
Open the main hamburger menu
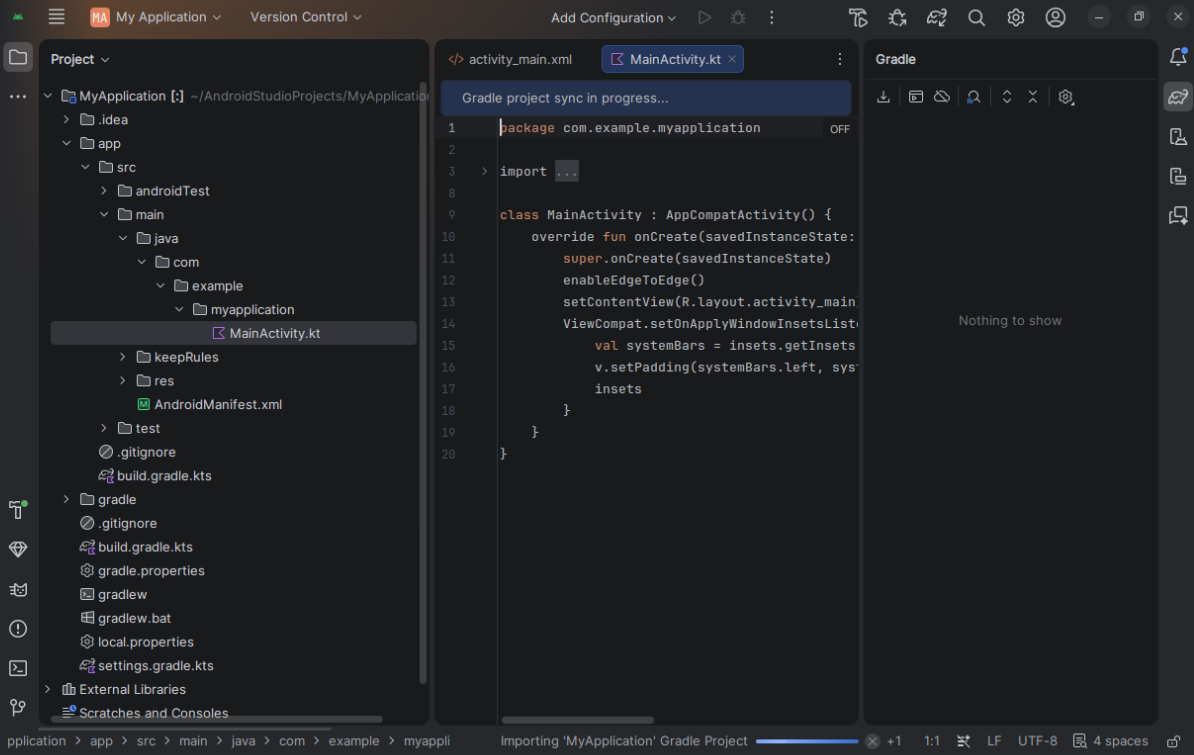click(56, 17)
